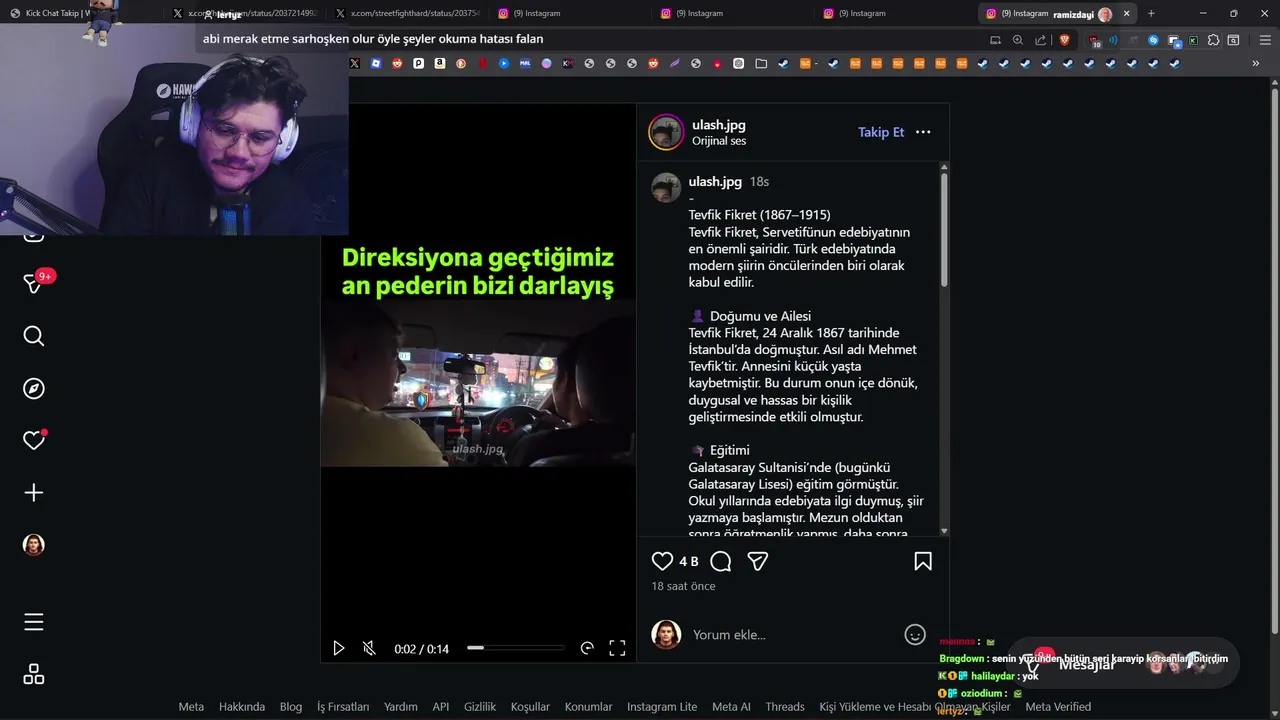Open Koşullar footer link

pyautogui.click(x=530, y=707)
